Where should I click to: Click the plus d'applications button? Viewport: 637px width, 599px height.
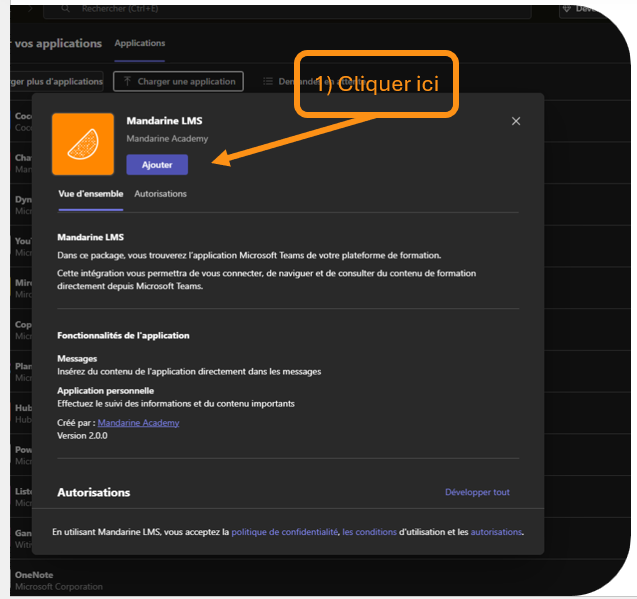[55, 81]
